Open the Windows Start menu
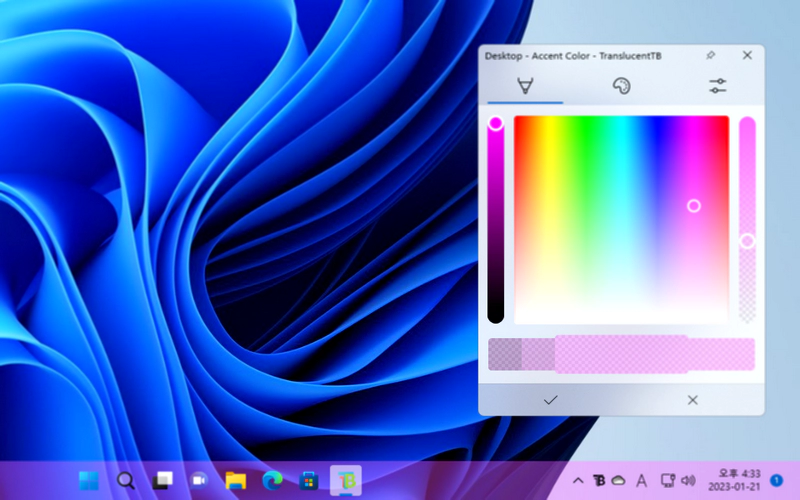The height and width of the screenshot is (500, 800). (89, 480)
